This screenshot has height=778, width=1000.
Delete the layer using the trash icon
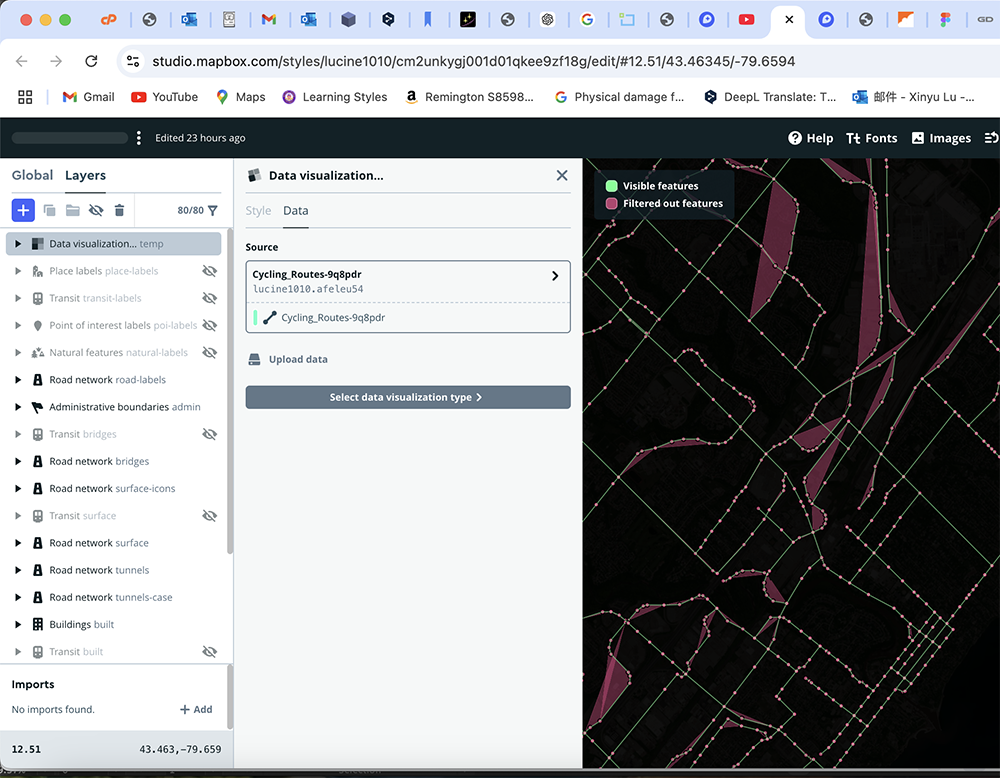pos(119,210)
